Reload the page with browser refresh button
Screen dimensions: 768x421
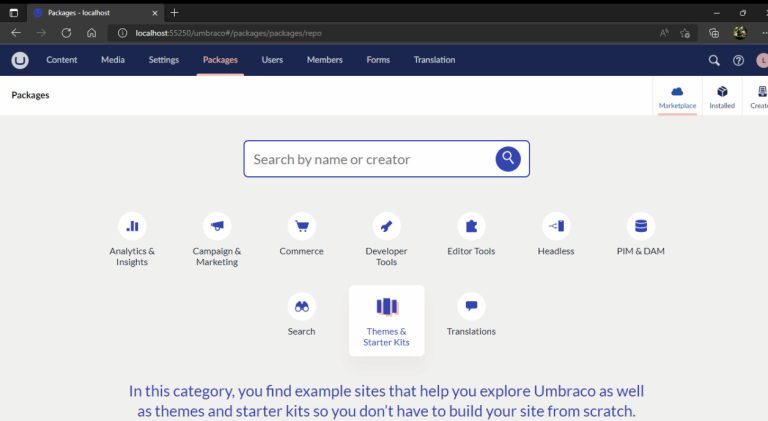coord(66,33)
